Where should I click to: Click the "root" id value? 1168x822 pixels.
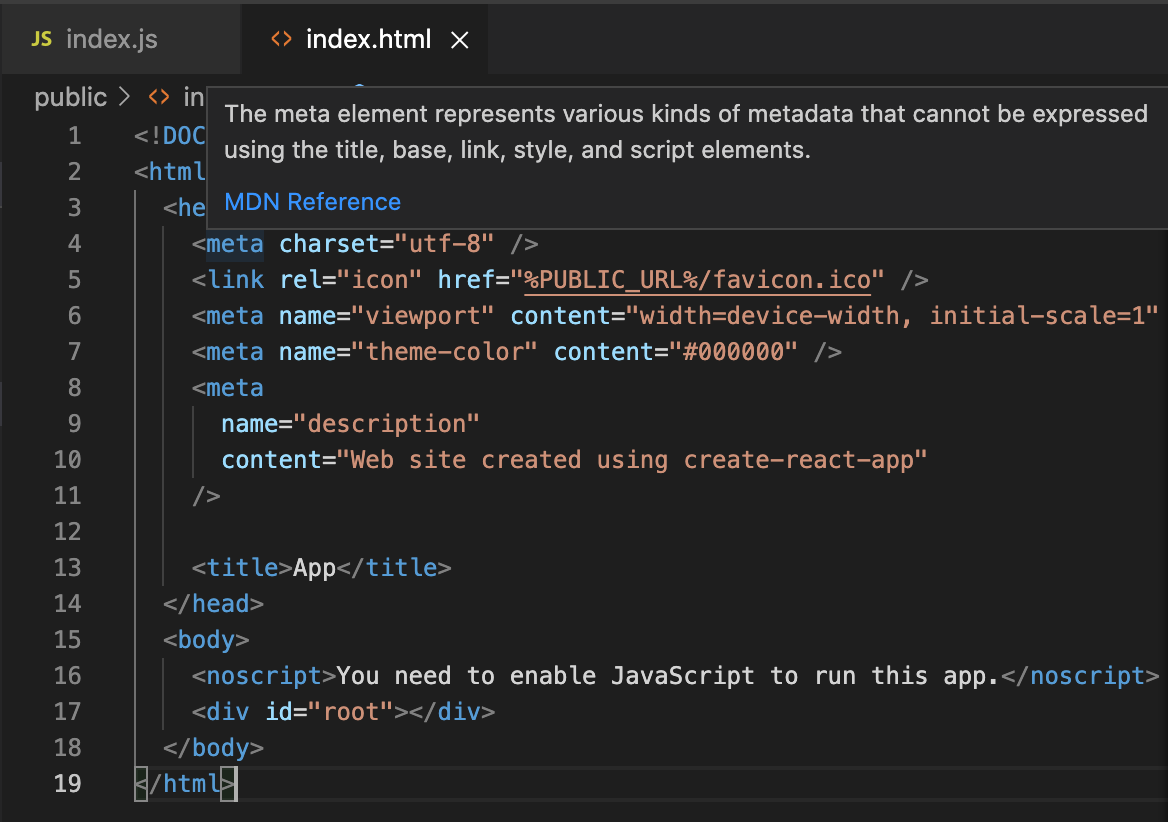pos(350,712)
